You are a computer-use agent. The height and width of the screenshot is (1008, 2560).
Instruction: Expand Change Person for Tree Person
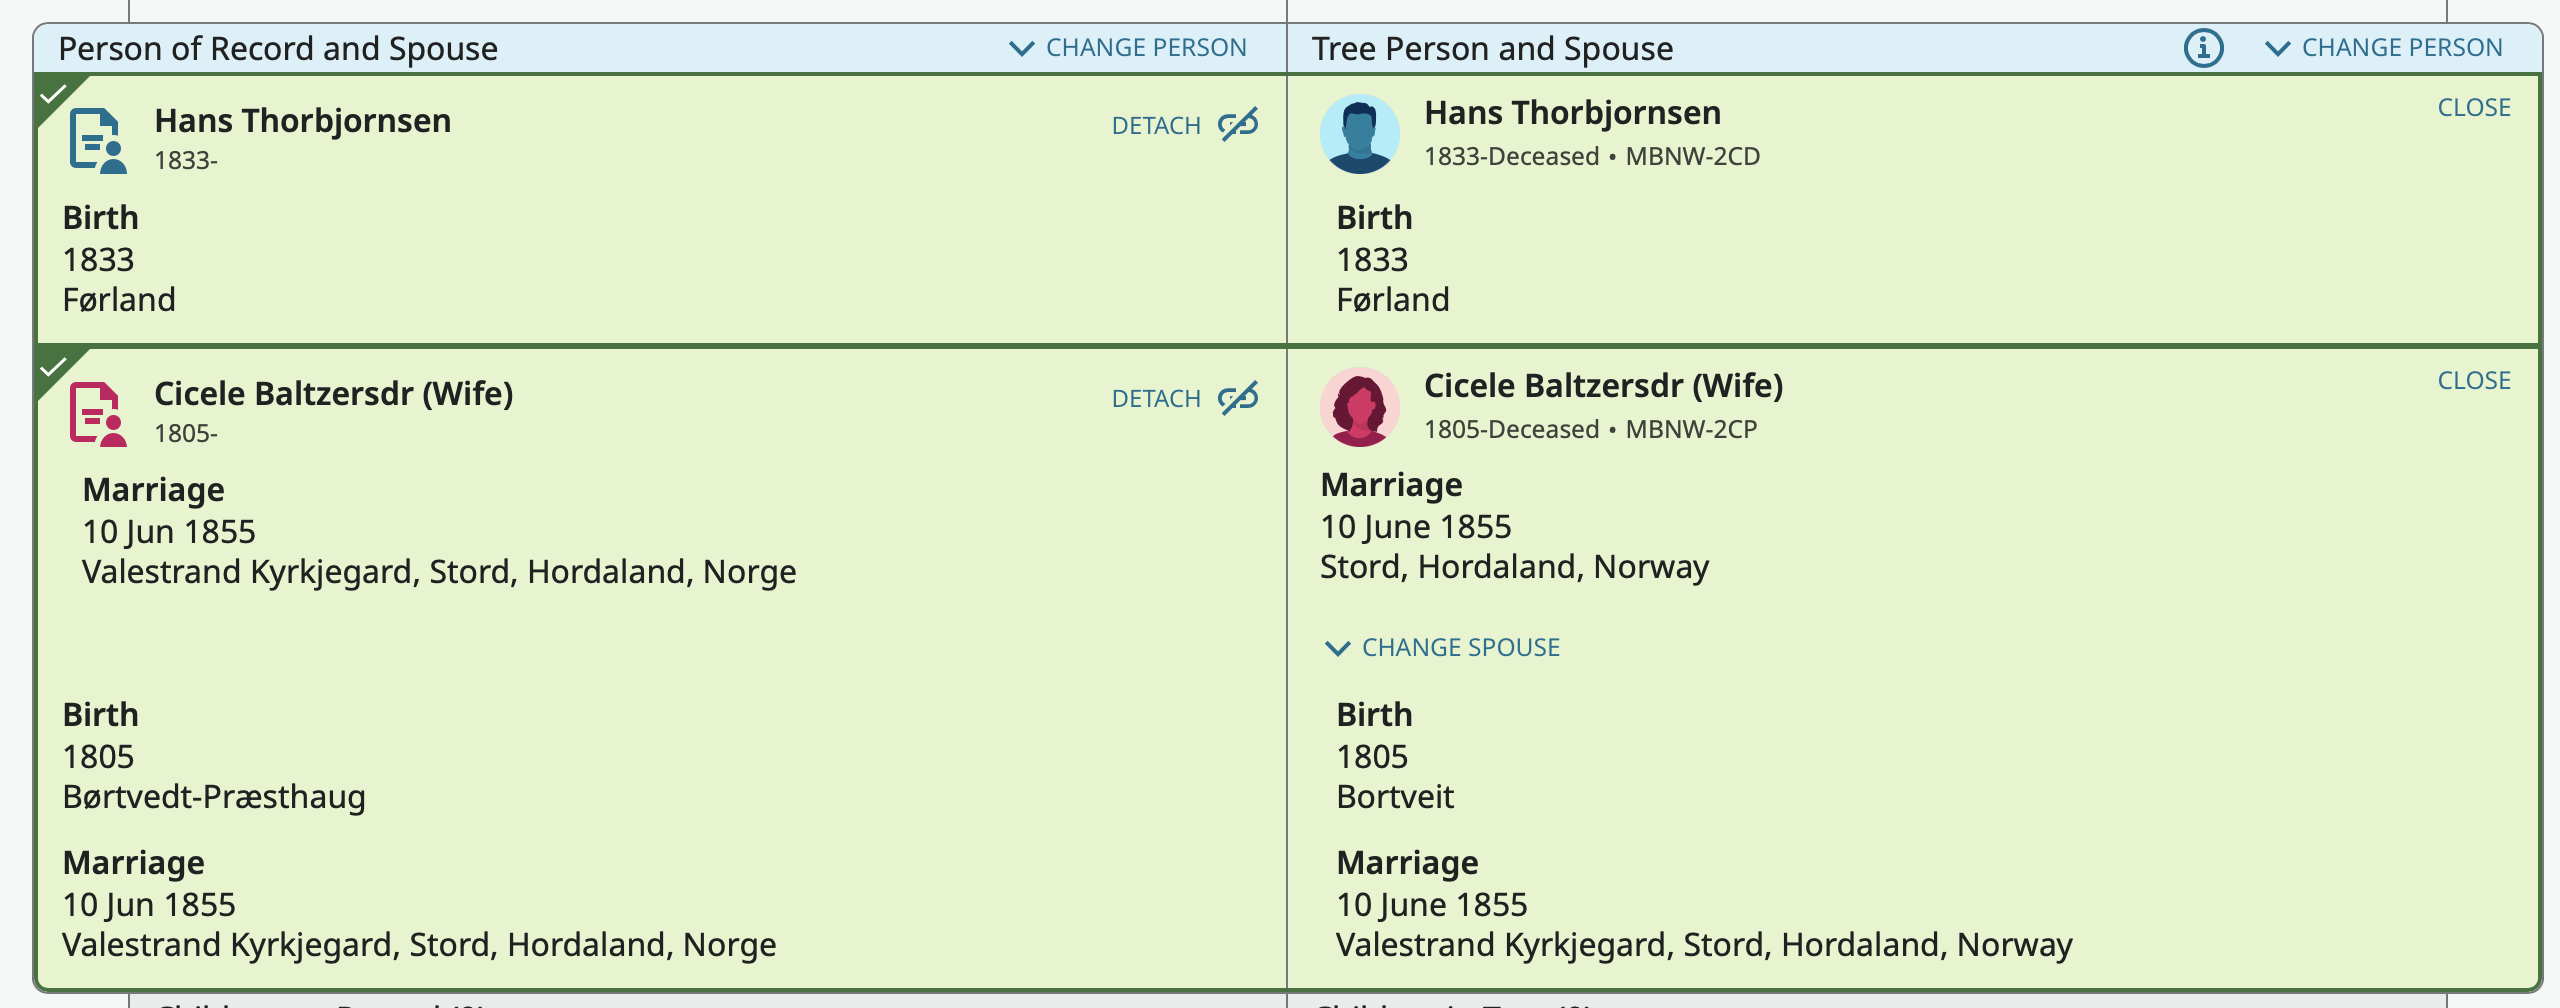[2384, 48]
